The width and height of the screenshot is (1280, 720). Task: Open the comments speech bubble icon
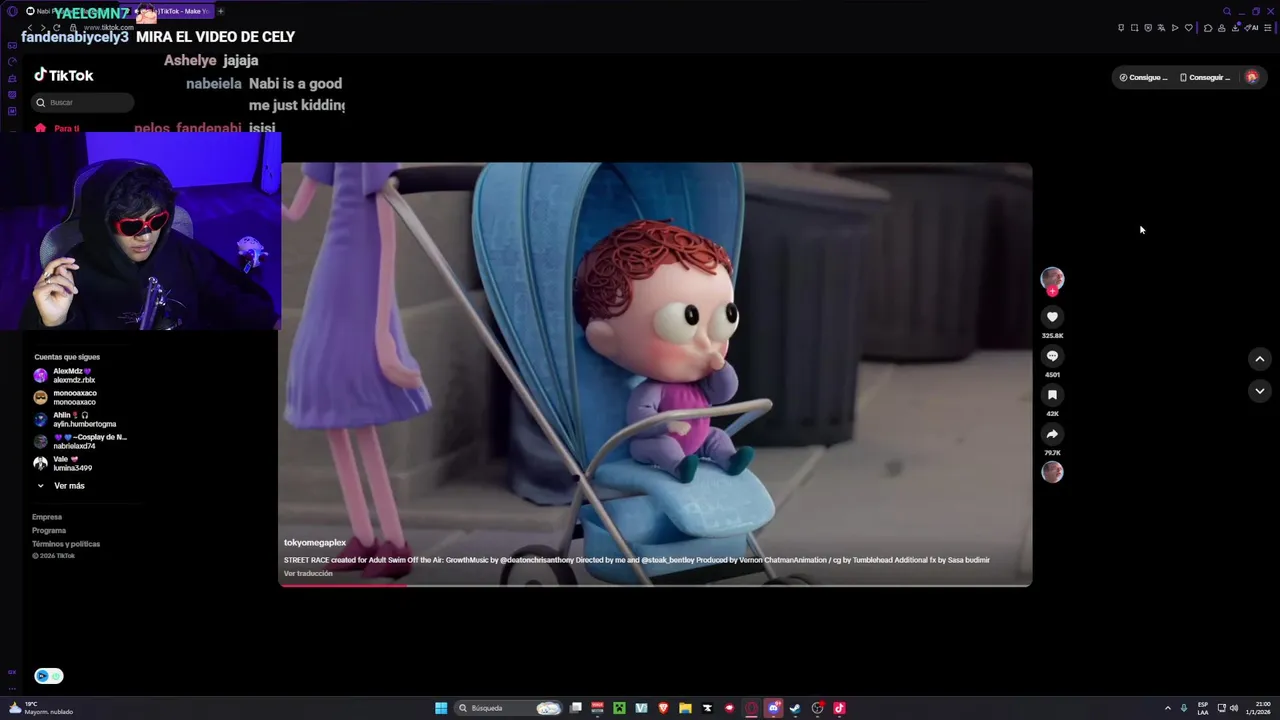[1052, 356]
